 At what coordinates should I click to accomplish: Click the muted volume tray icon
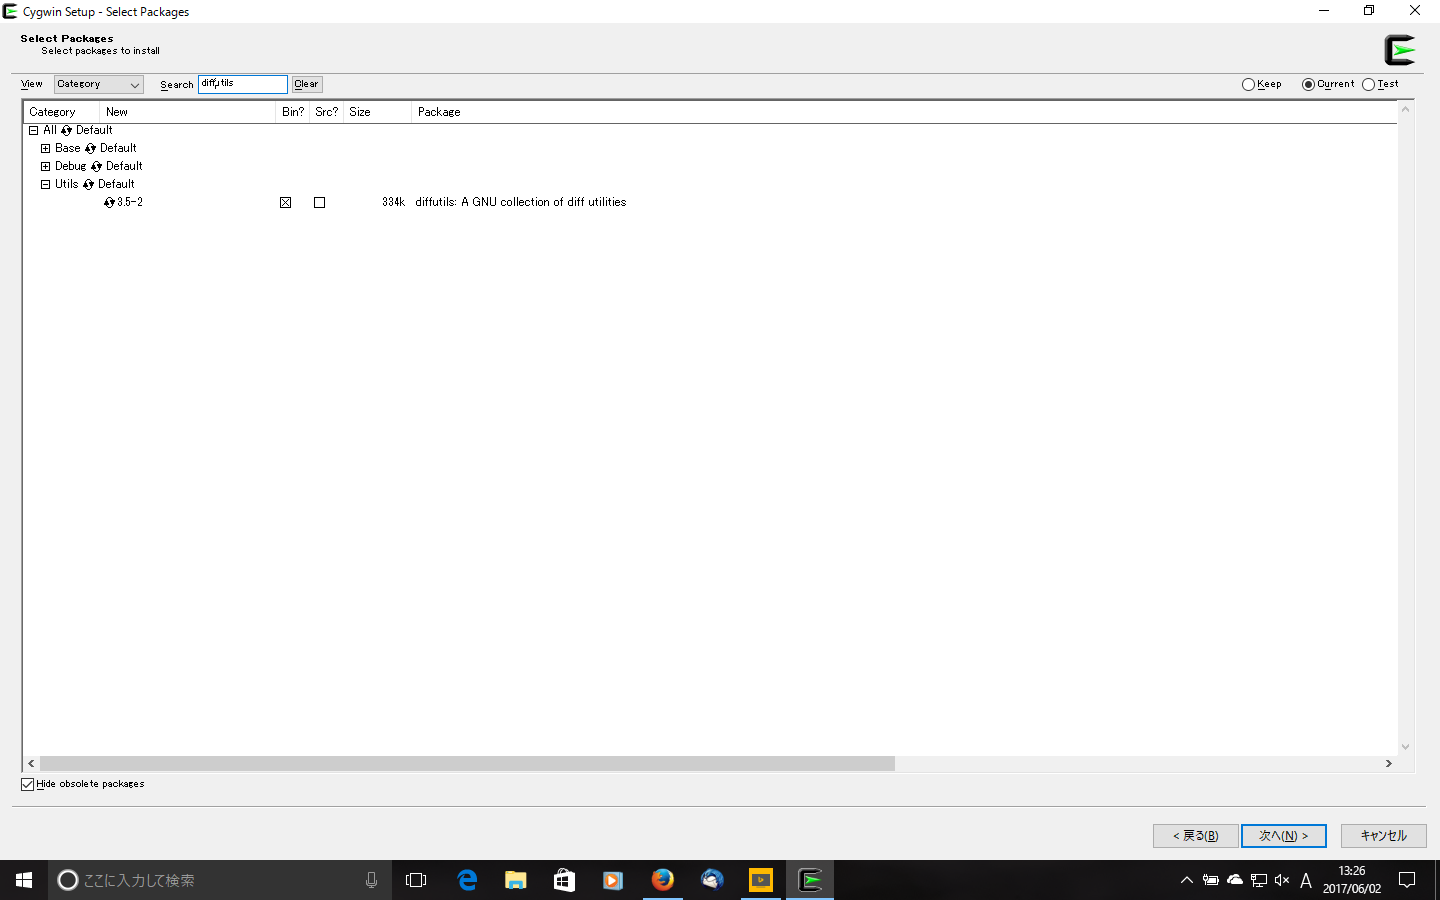point(1282,880)
